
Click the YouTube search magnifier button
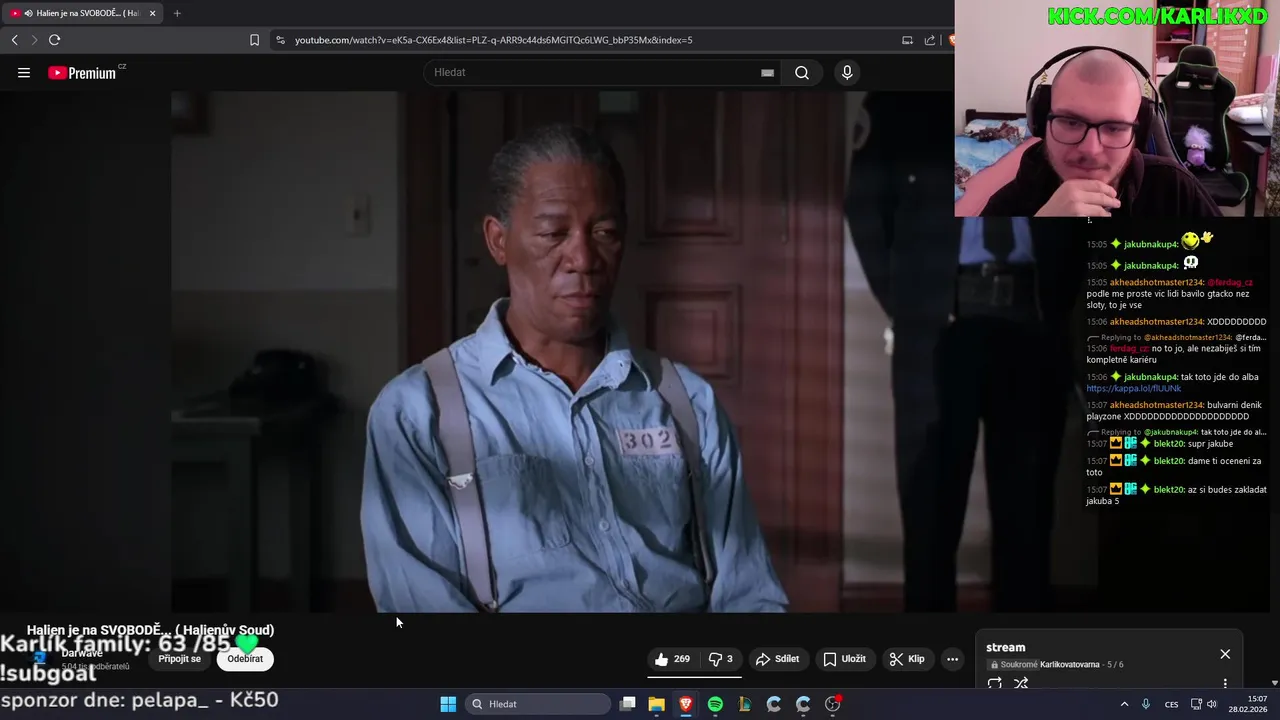tap(802, 73)
